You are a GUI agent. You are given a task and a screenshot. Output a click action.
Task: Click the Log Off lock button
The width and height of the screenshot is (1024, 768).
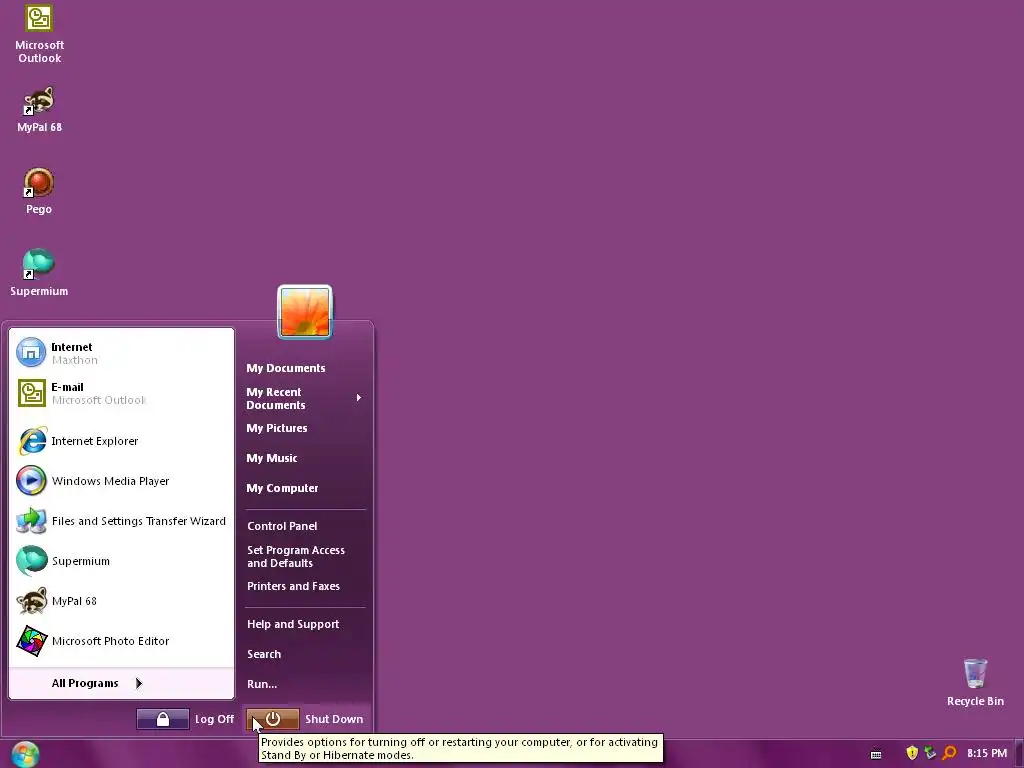pyautogui.click(x=163, y=719)
